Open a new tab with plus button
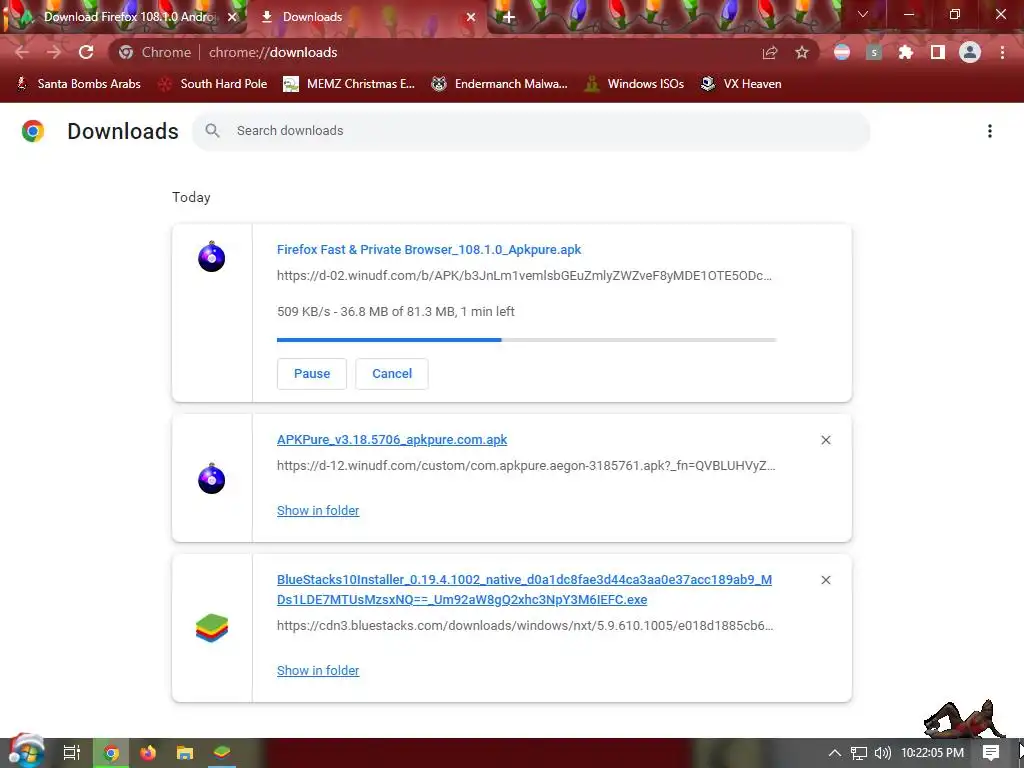Viewport: 1024px width, 768px height. pyautogui.click(x=509, y=18)
